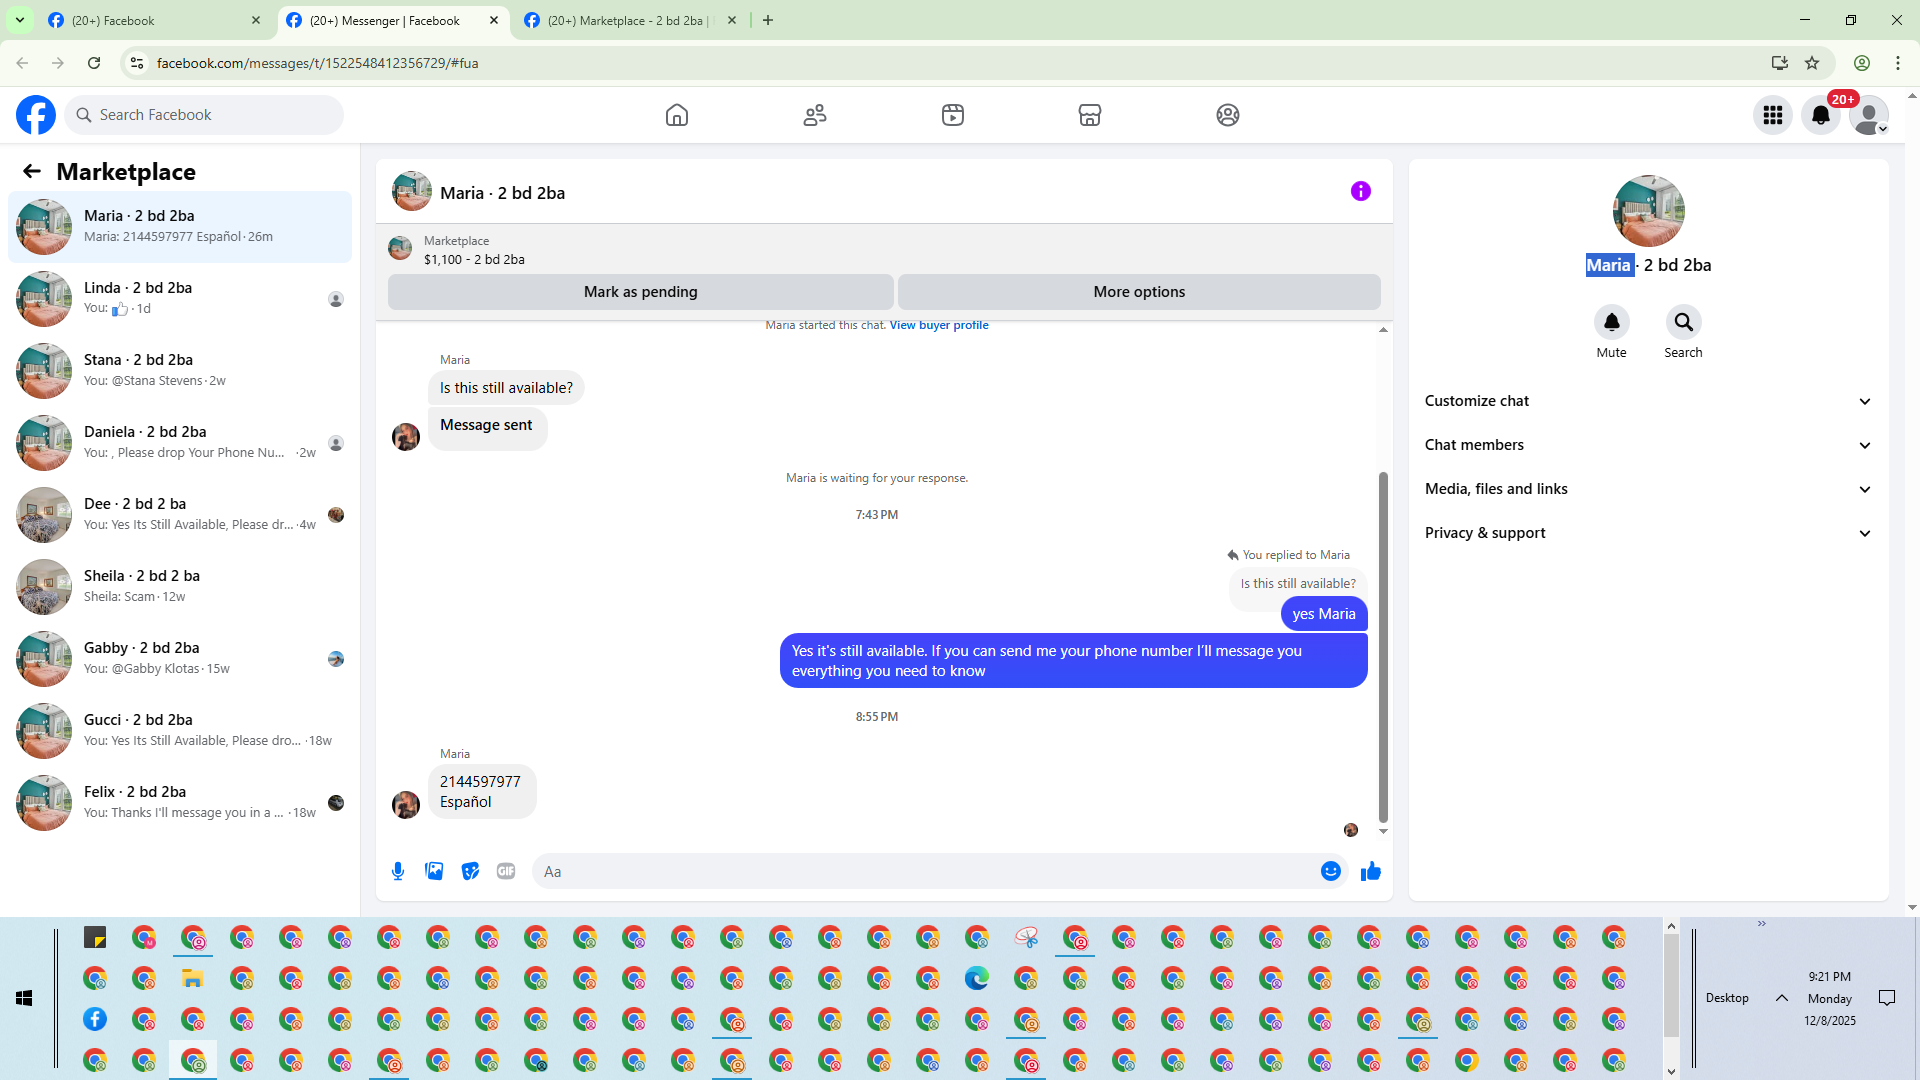Viewport: 1920px width, 1080px height.
Task: Mute this conversation
Action: point(1612,322)
